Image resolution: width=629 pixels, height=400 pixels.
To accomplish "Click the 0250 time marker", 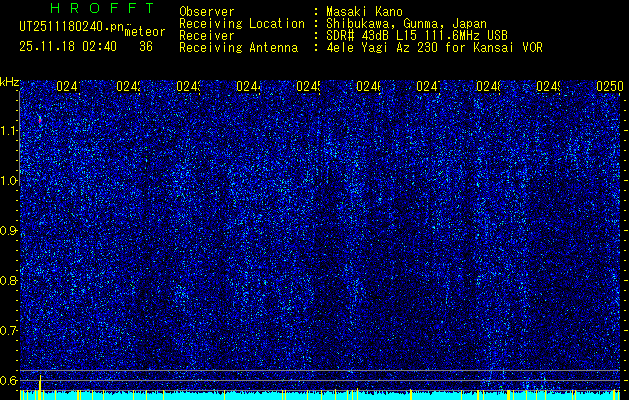I will tap(610, 86).
